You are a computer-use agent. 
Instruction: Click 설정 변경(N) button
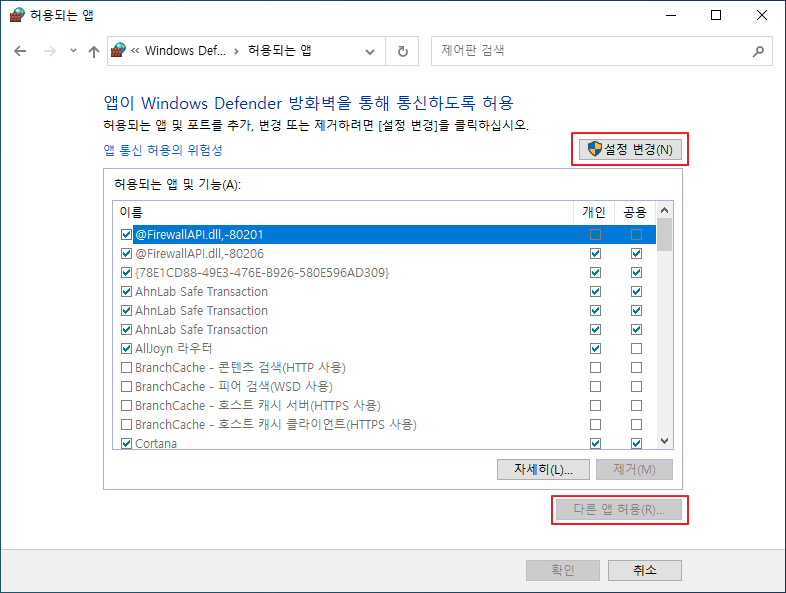(x=630, y=149)
